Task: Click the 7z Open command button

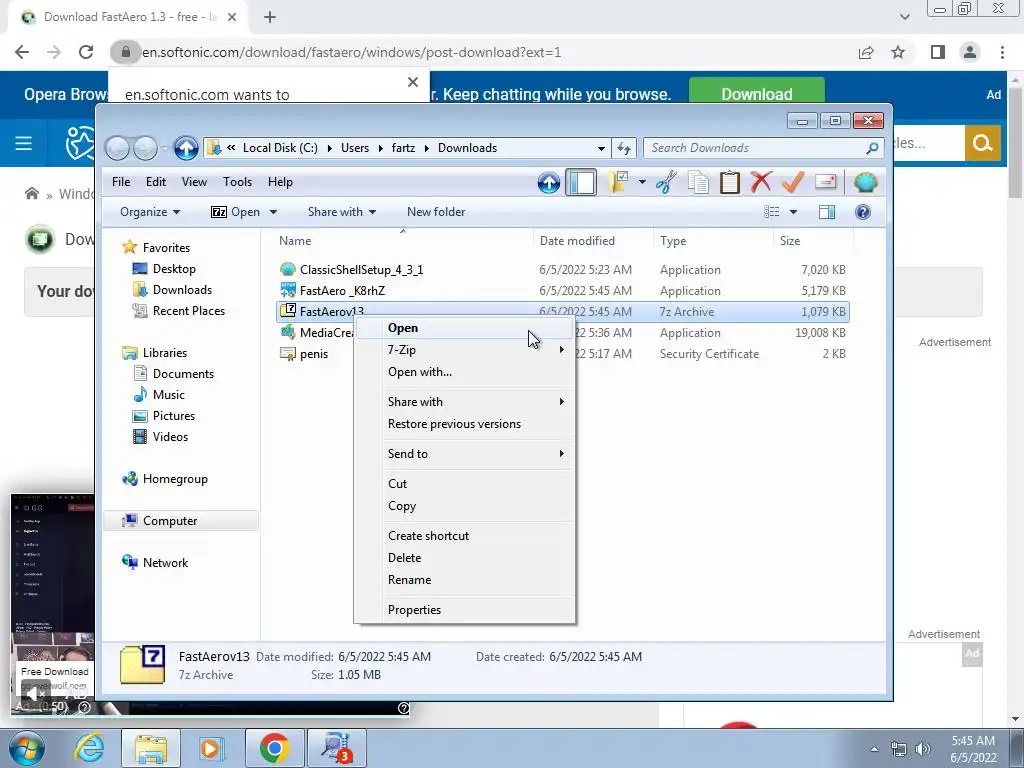Action: point(235,212)
